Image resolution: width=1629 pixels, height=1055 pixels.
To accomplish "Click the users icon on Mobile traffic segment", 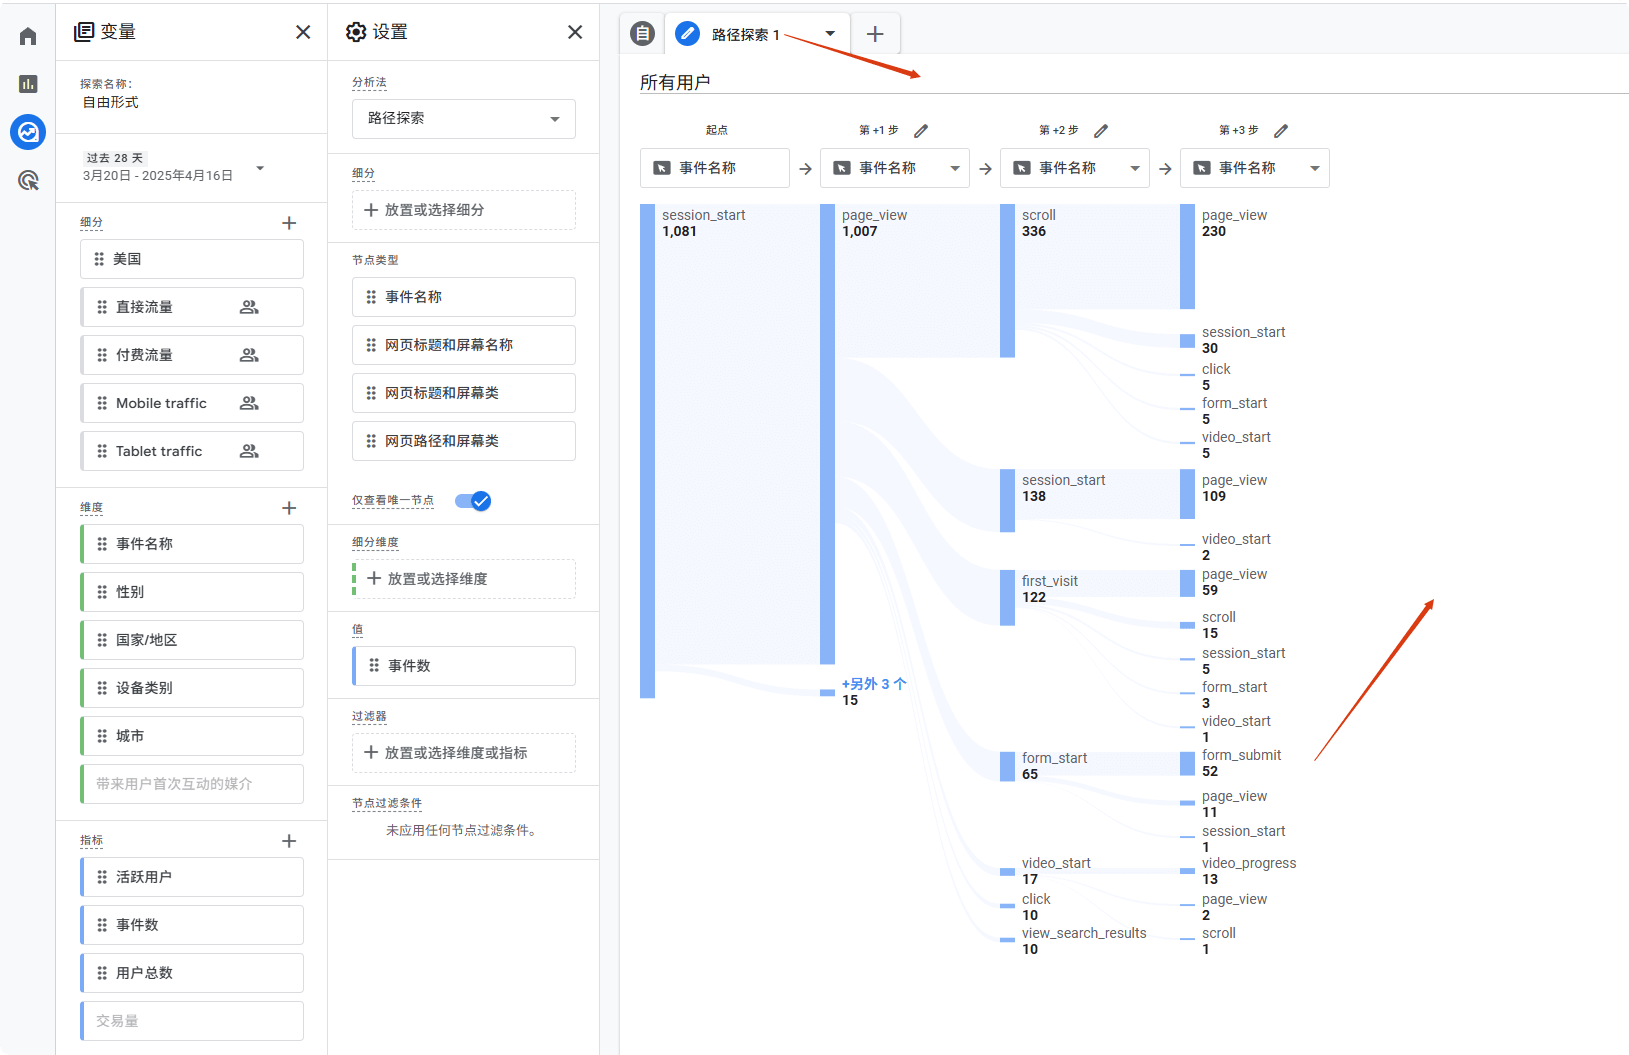I will pyautogui.click(x=249, y=403).
